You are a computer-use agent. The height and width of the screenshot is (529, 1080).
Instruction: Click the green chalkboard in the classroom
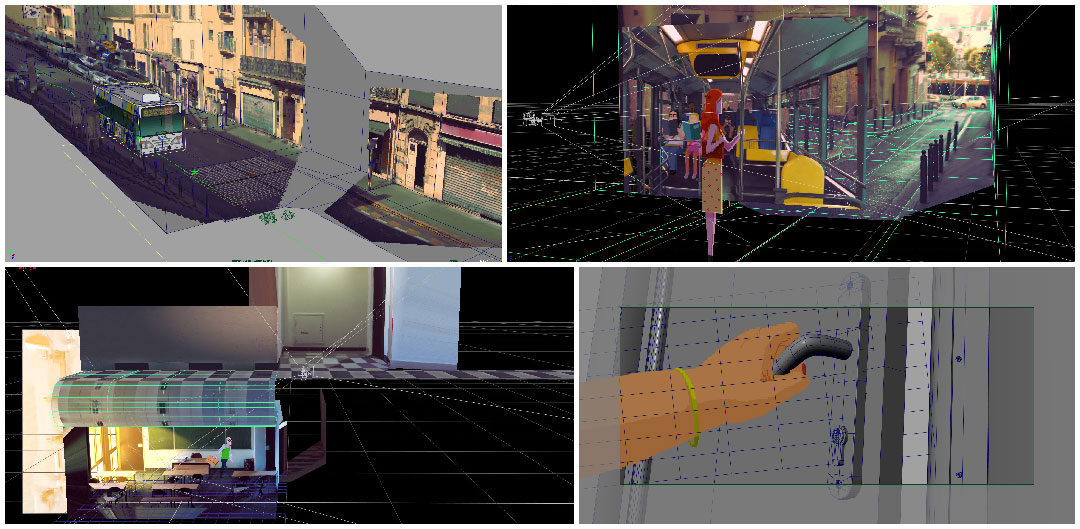177,440
